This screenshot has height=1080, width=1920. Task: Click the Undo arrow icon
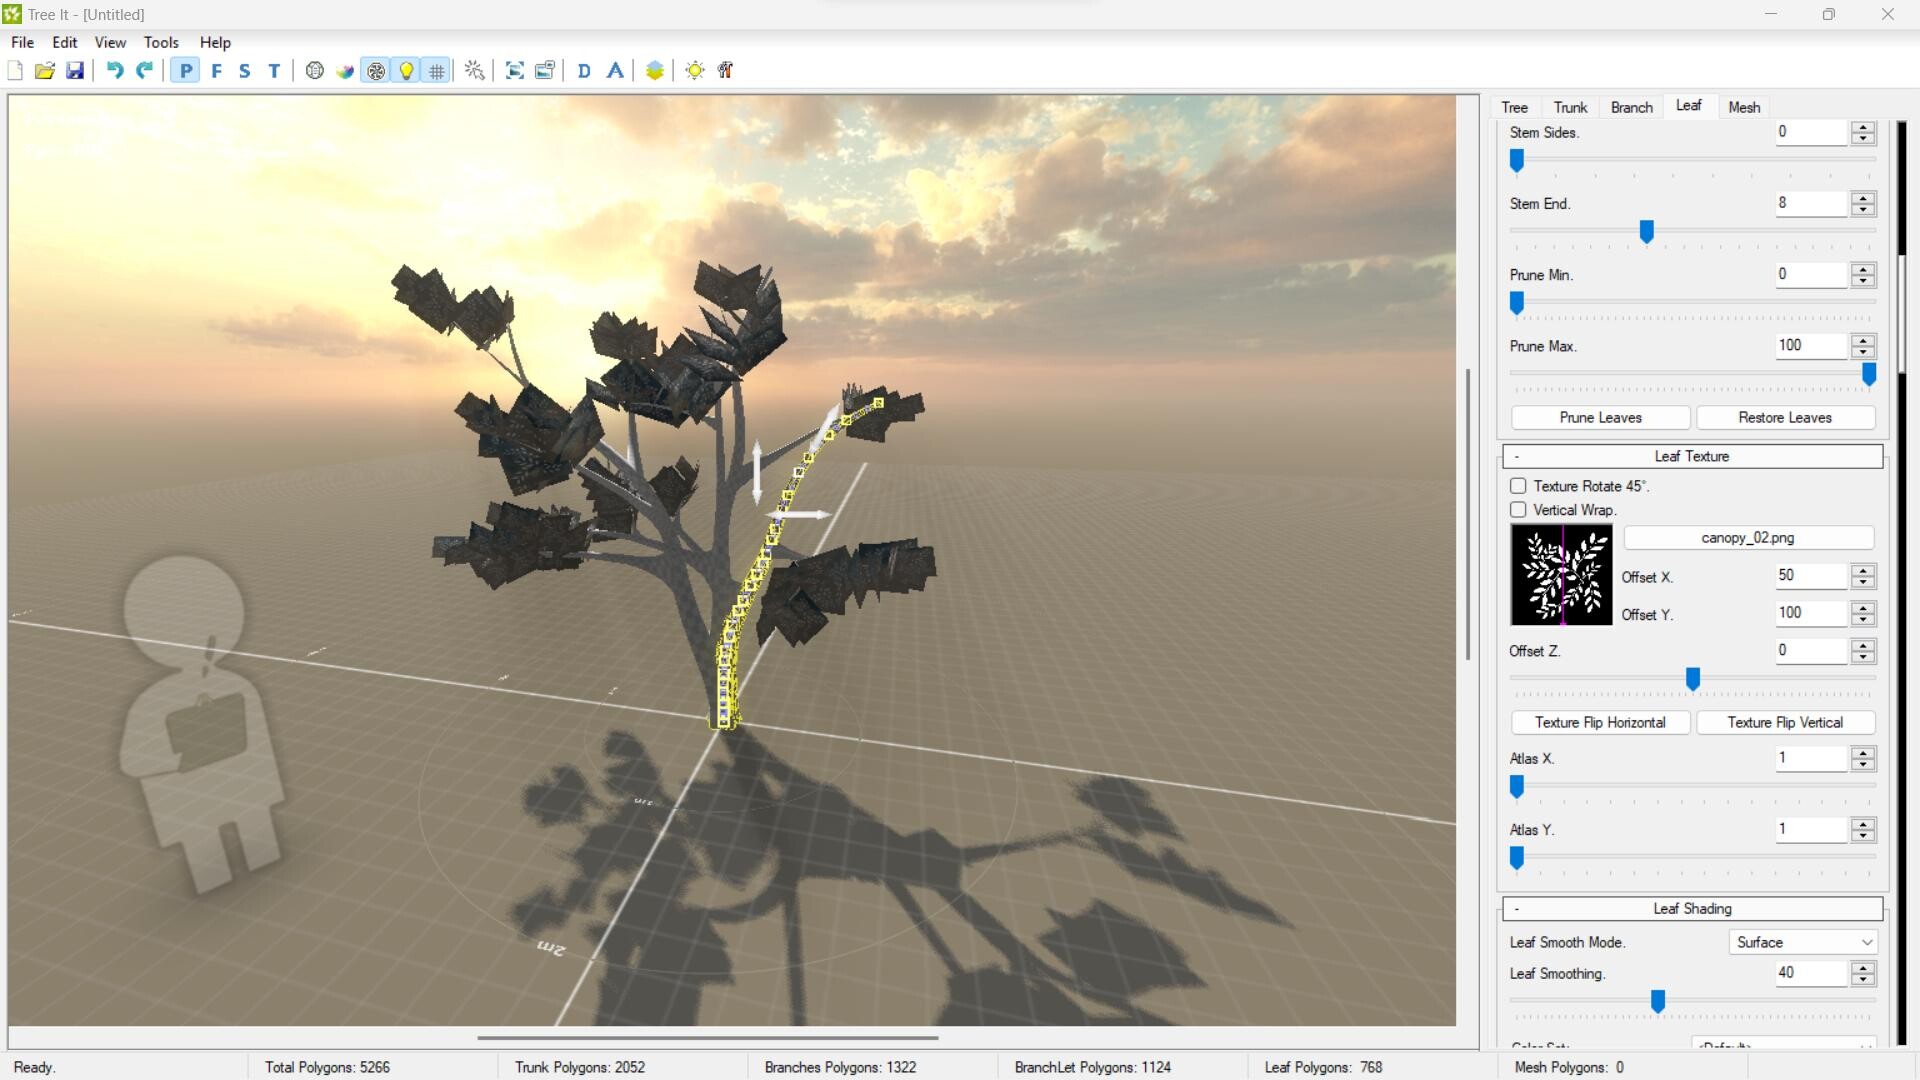click(x=115, y=71)
